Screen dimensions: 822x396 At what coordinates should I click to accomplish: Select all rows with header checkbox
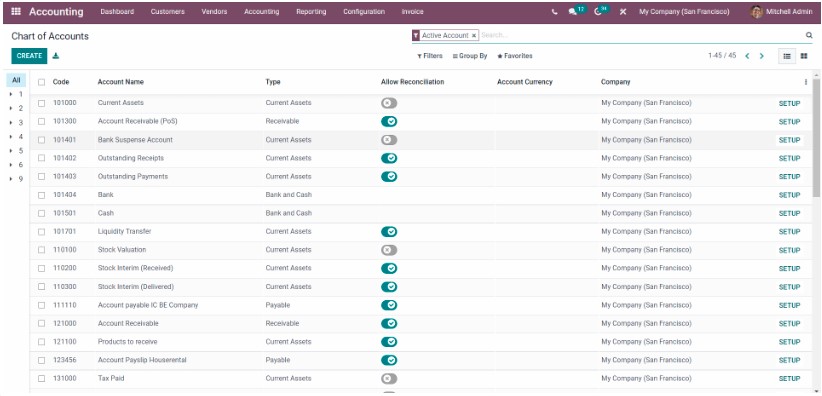pyautogui.click(x=41, y=82)
